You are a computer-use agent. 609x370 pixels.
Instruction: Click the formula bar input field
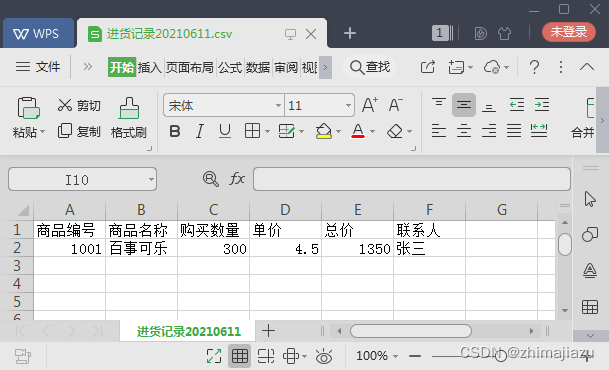(x=412, y=179)
